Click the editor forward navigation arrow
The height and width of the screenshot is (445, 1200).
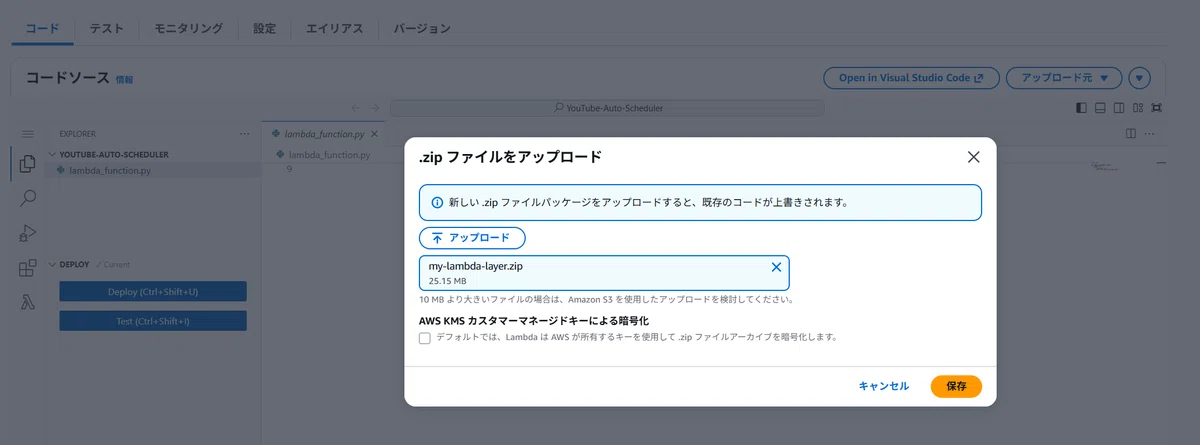[374, 108]
